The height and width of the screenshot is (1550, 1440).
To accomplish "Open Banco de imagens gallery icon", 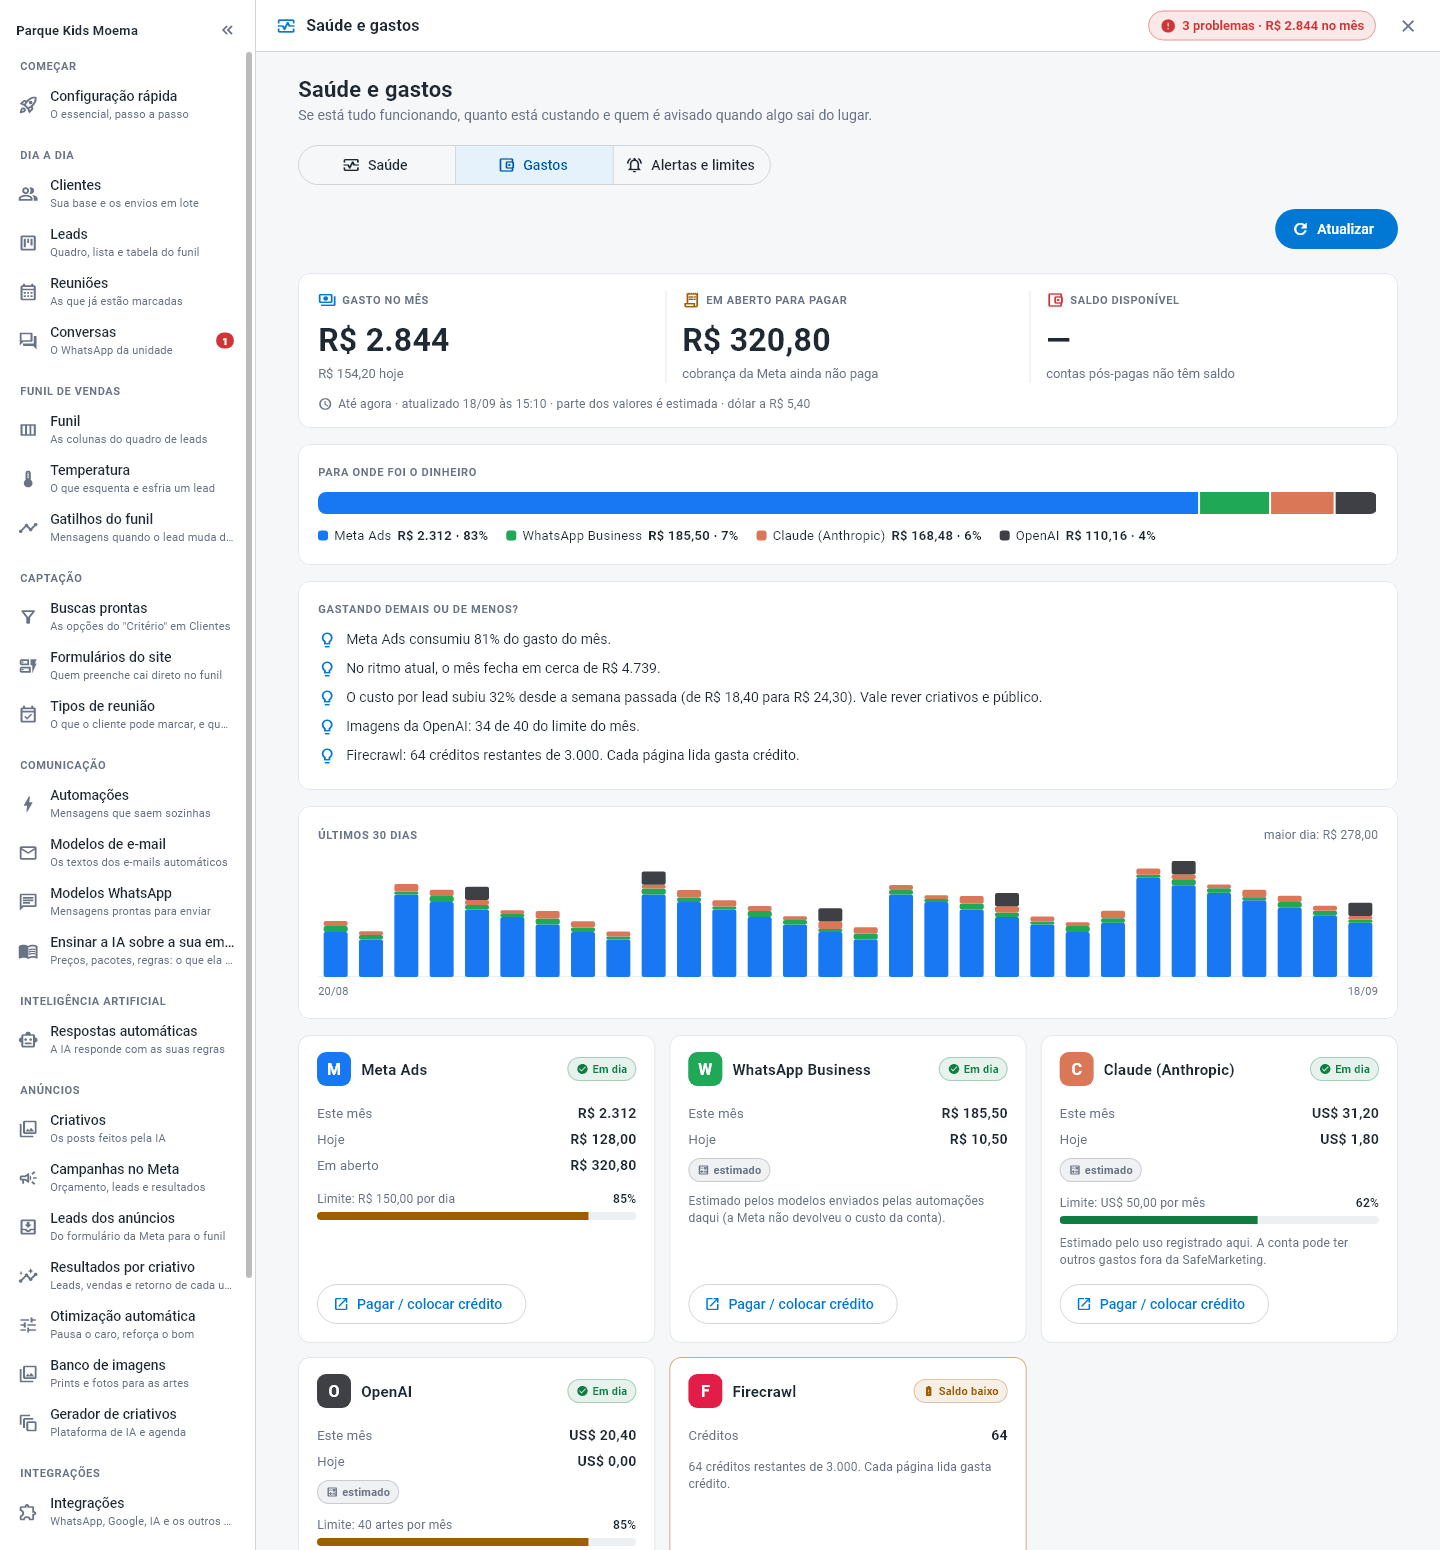I will [28, 1374].
